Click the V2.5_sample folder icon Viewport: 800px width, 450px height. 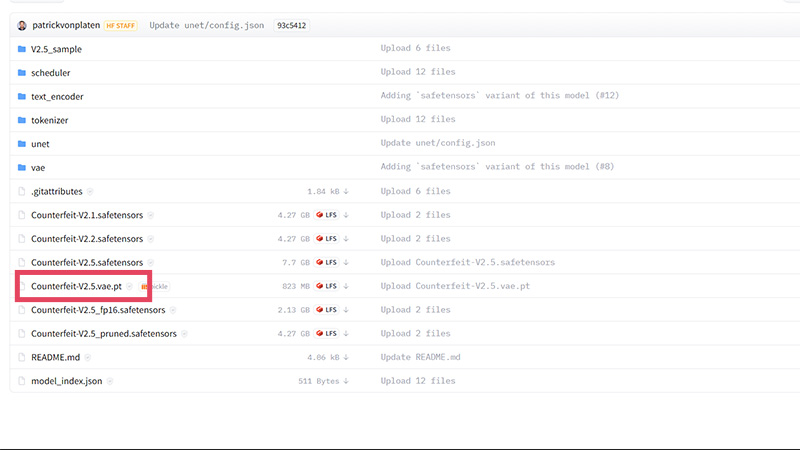(21, 49)
